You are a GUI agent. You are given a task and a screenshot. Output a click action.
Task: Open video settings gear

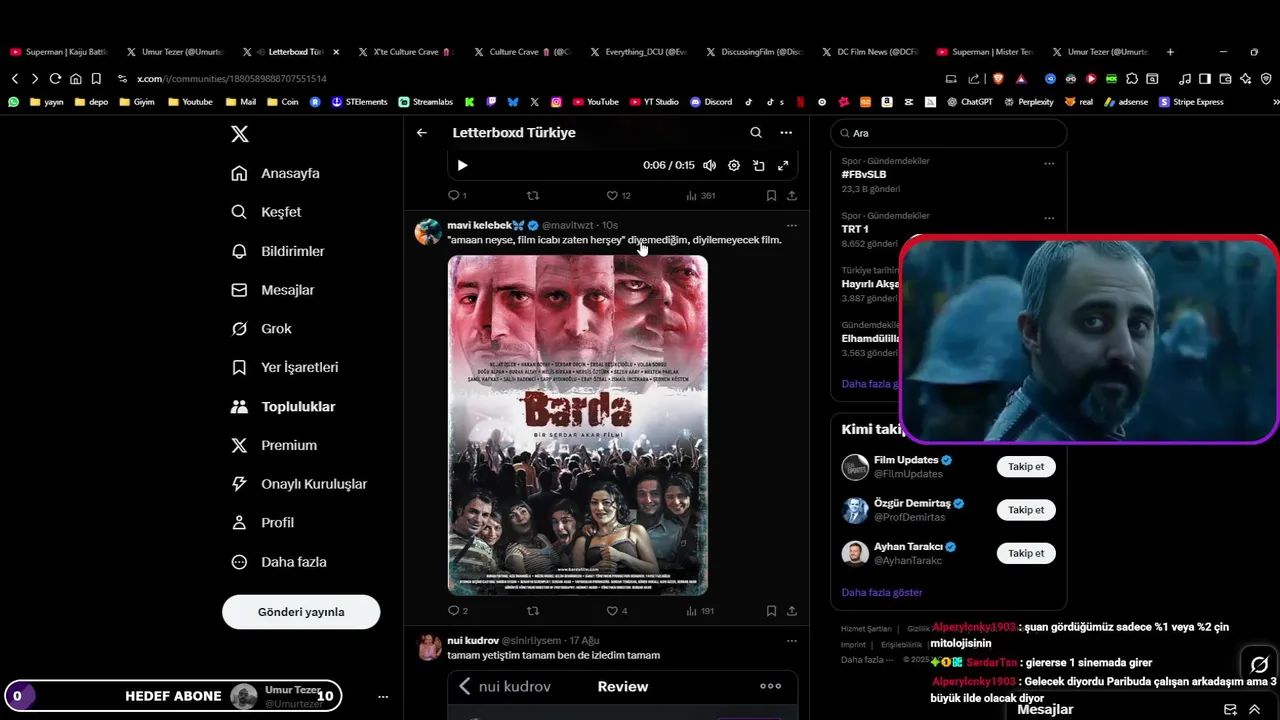[x=734, y=165]
